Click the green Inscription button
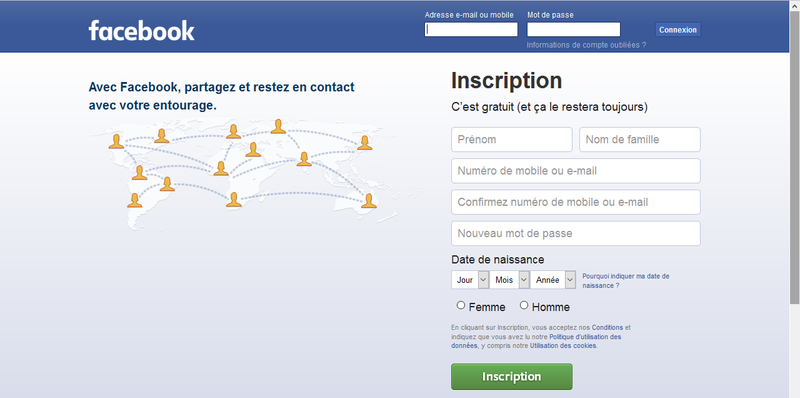Screen dimensions: 800x398 [512, 377]
